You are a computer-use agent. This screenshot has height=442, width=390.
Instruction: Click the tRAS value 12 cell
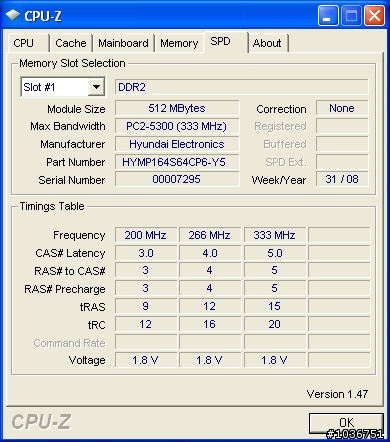click(x=210, y=306)
